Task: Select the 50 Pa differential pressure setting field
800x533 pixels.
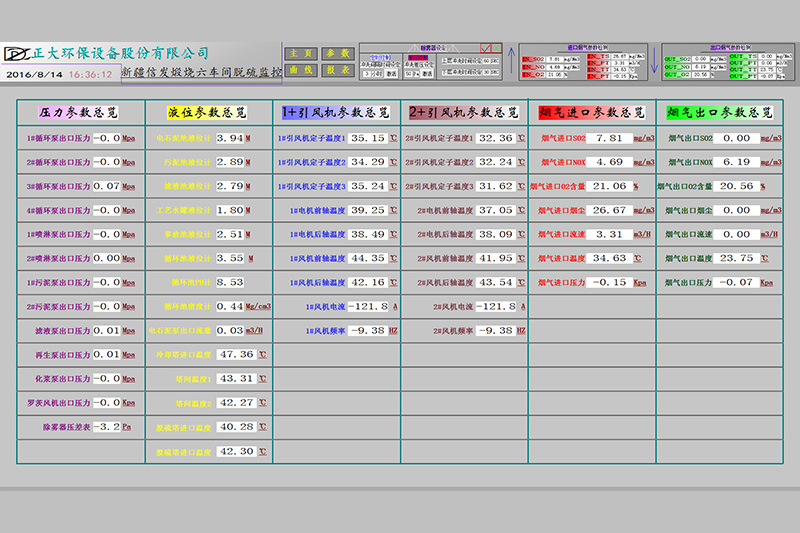Action: tap(411, 74)
